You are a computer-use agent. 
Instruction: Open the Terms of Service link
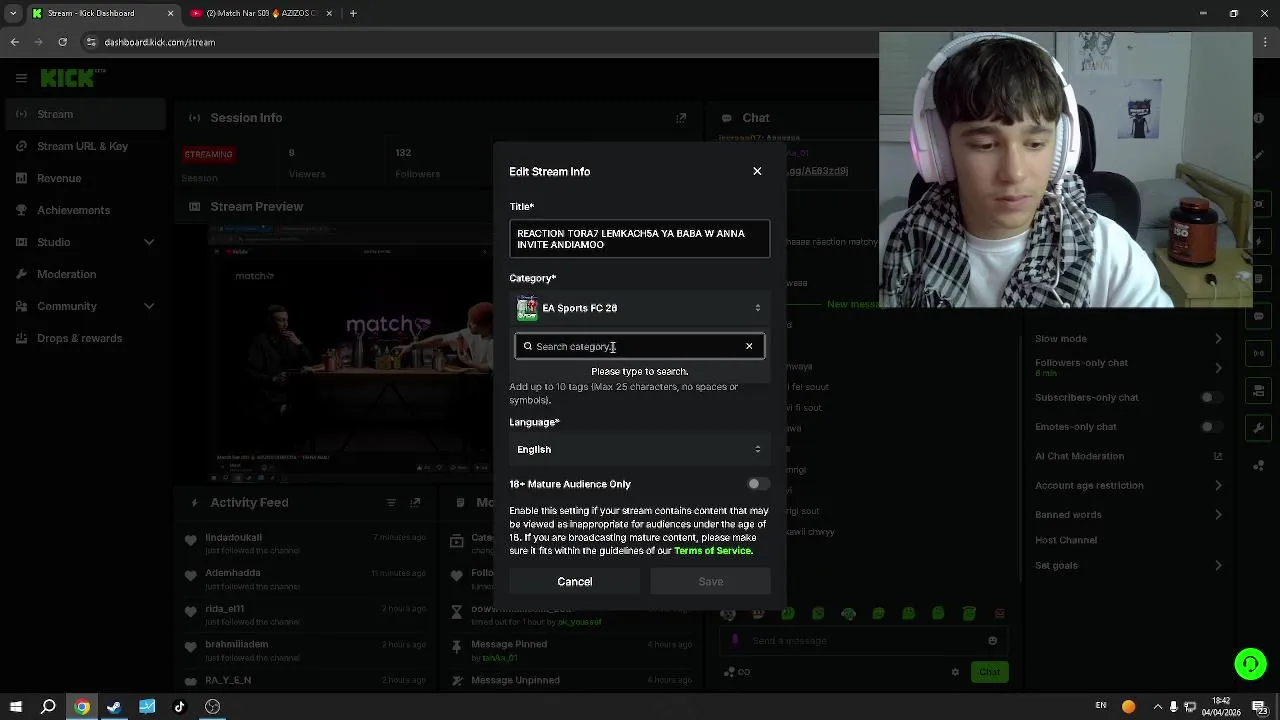coord(712,550)
